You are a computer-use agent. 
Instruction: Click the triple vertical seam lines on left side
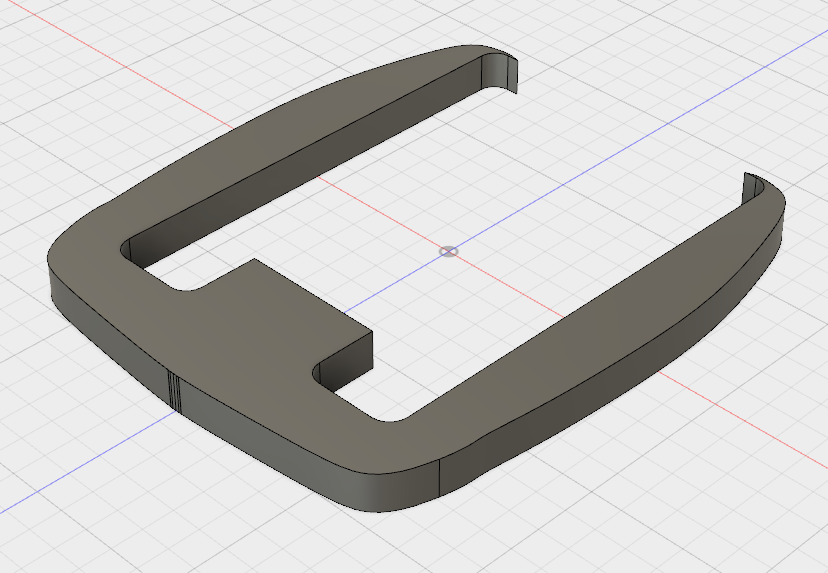pyautogui.click(x=173, y=391)
